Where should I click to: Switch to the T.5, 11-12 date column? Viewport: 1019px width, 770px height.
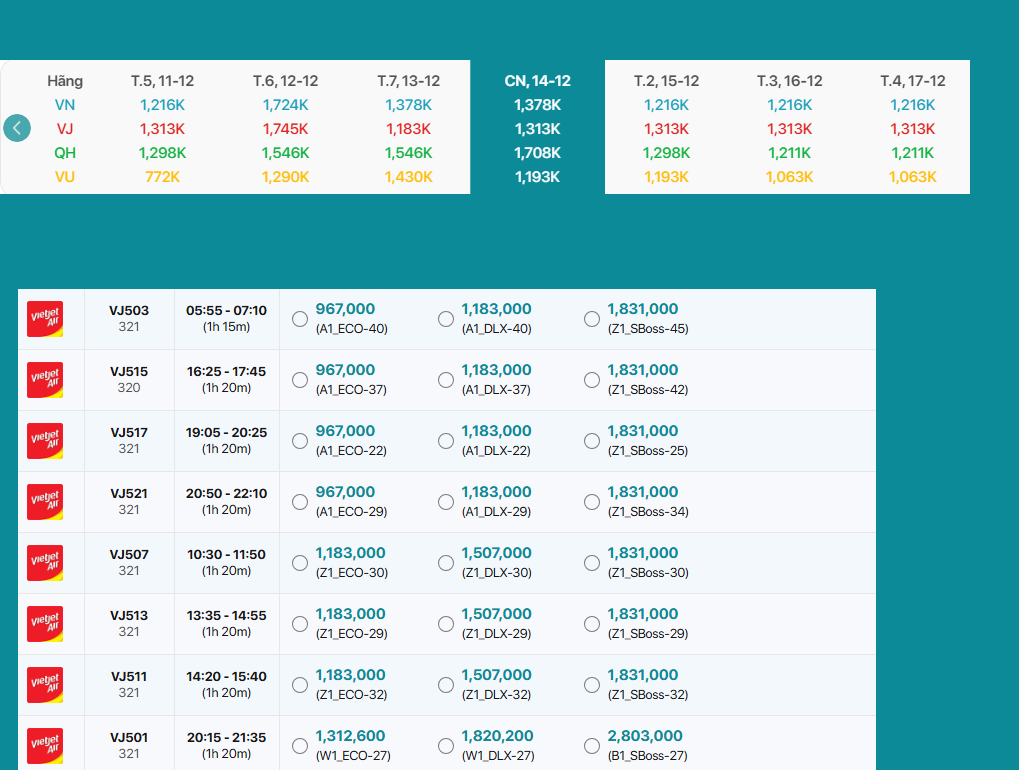(162, 81)
